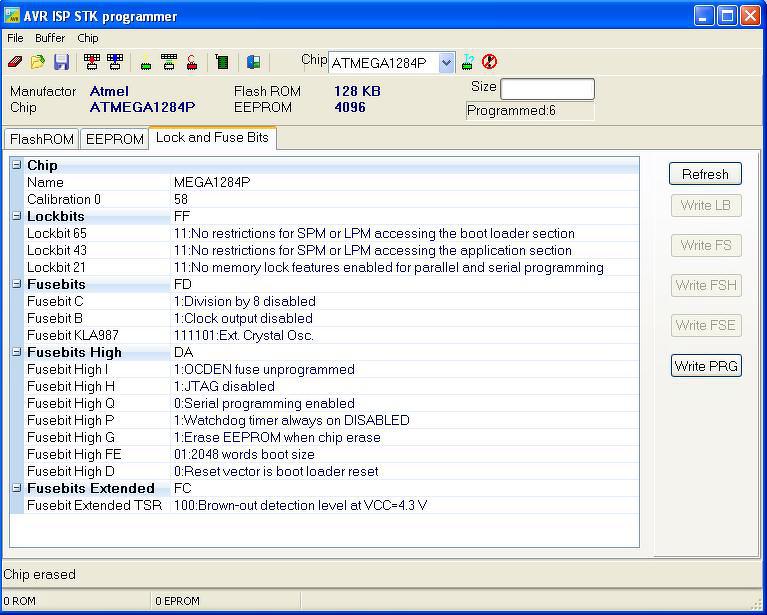Click the app icon in title bar
Screen dimensions: 767x615
[x=12, y=16]
